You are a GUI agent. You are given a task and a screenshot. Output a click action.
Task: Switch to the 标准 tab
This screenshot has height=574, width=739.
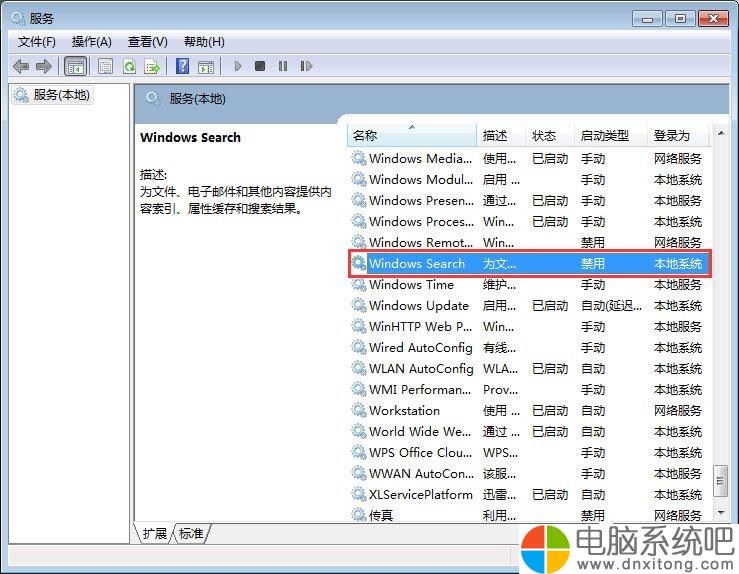[191, 533]
